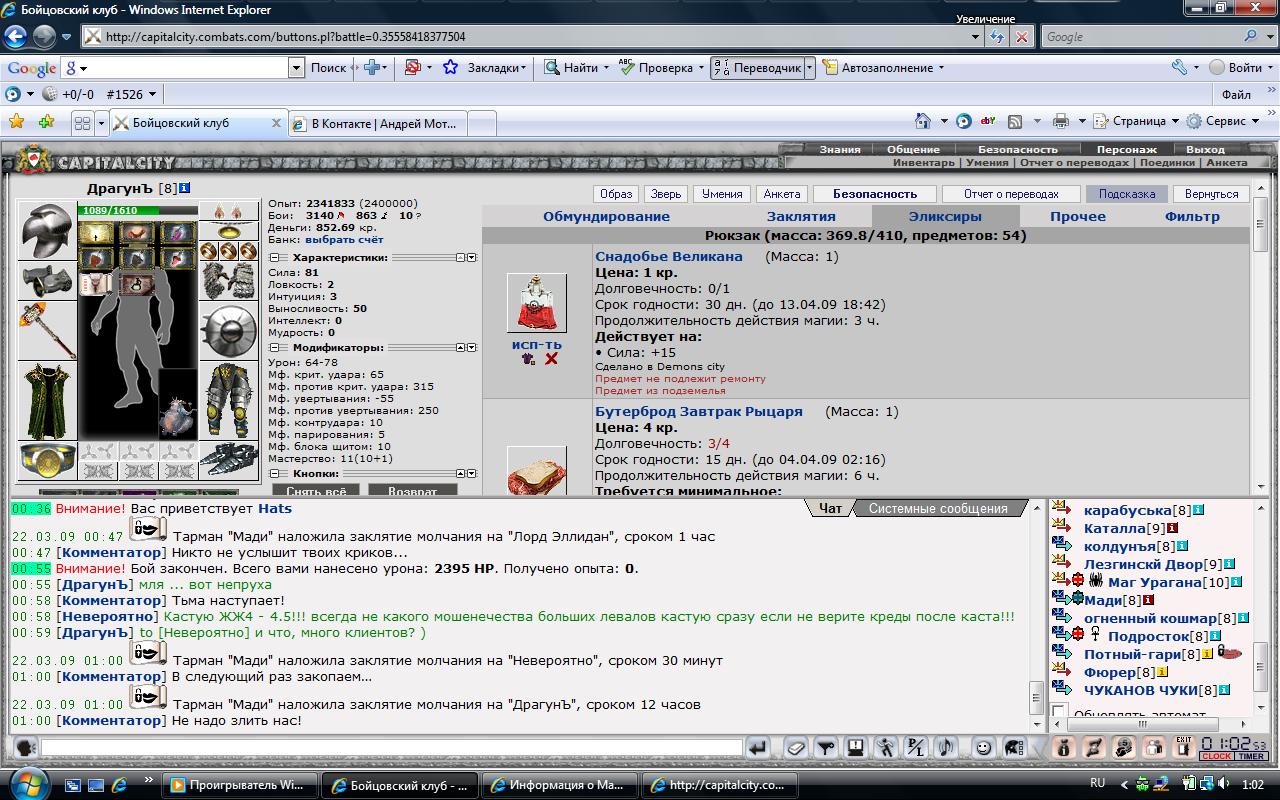The width and height of the screenshot is (1280, 800).
Task: Click private message arrow next to колдунъя
Action: click(x=1061, y=545)
